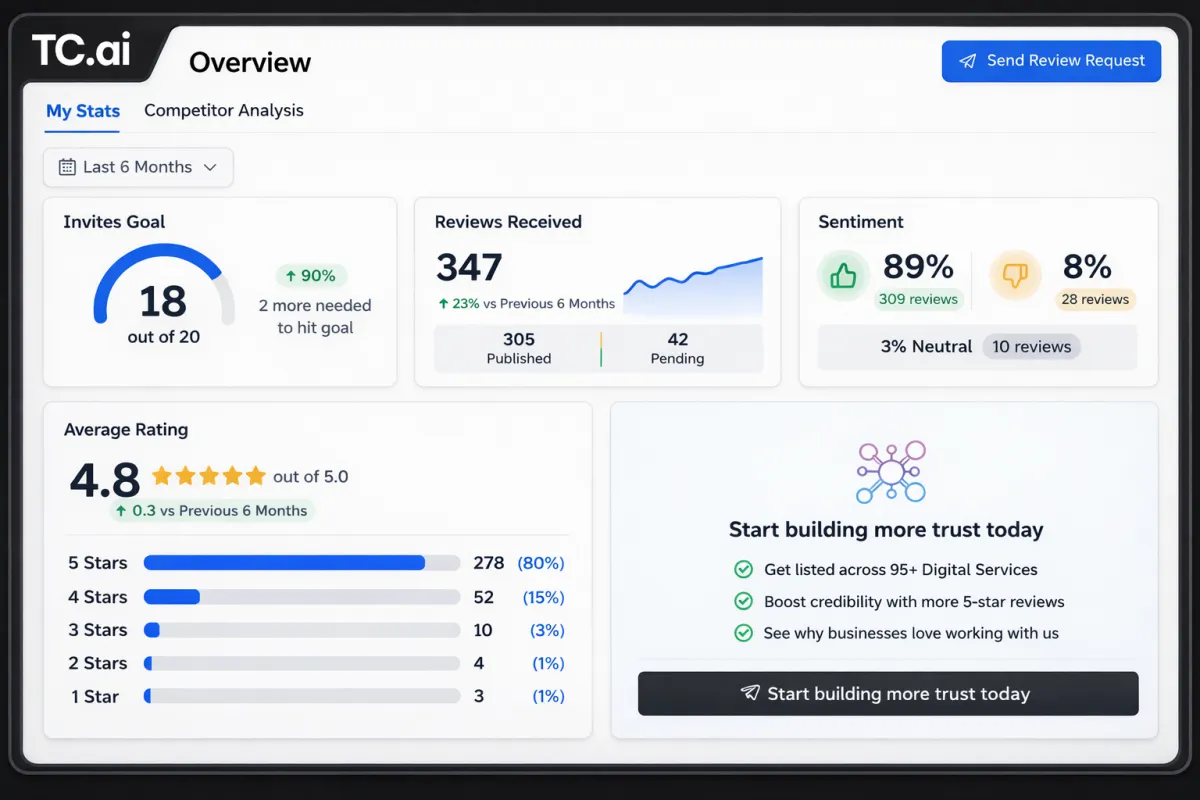Click the upward trend arrow under Reviews Received
This screenshot has width=1200, height=800.
tap(443, 303)
